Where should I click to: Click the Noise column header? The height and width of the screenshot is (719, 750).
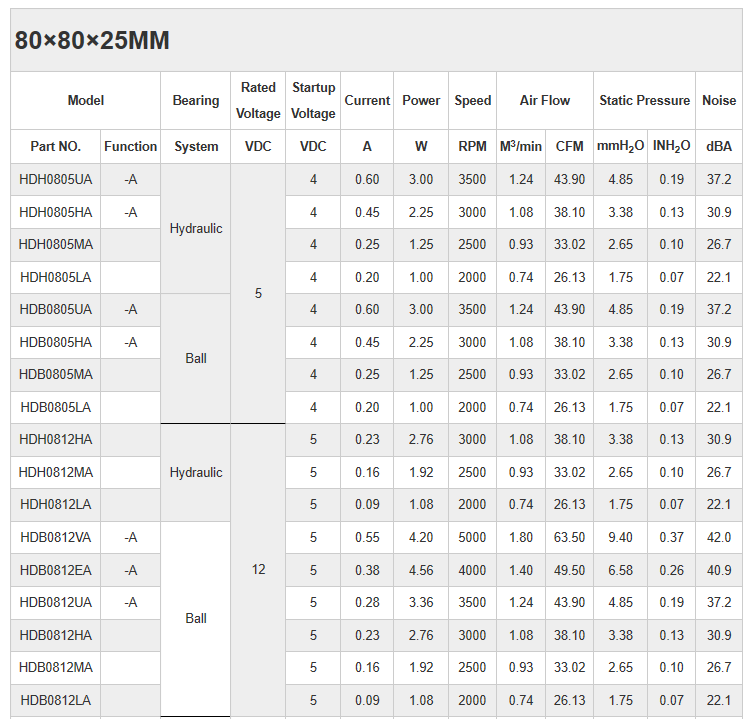718,100
